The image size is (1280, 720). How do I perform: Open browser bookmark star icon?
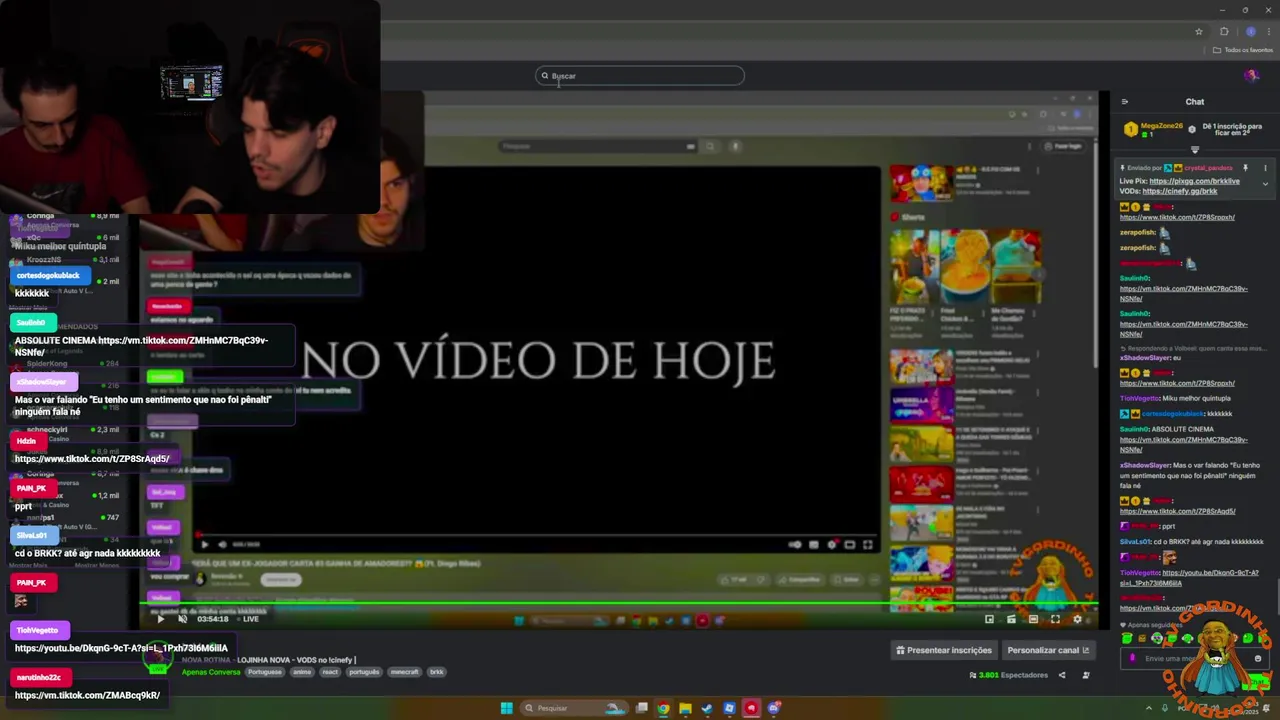[x=1199, y=31]
